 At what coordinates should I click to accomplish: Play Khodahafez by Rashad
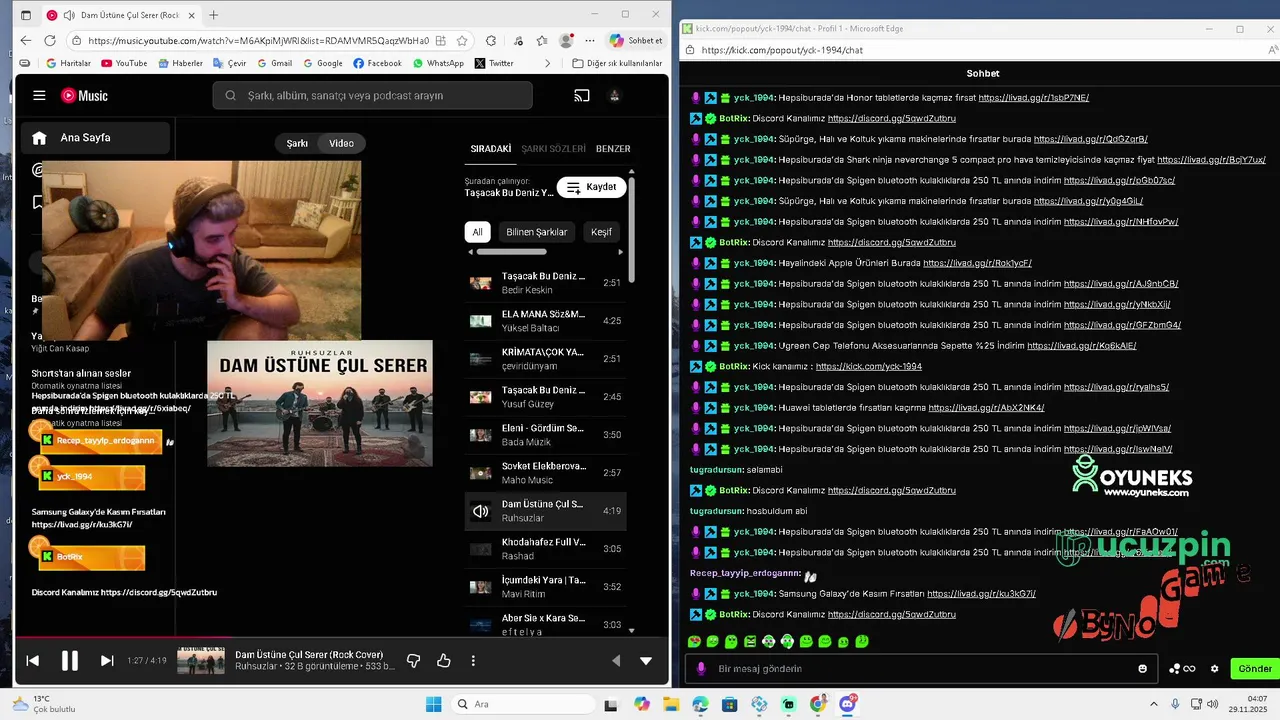(x=546, y=549)
